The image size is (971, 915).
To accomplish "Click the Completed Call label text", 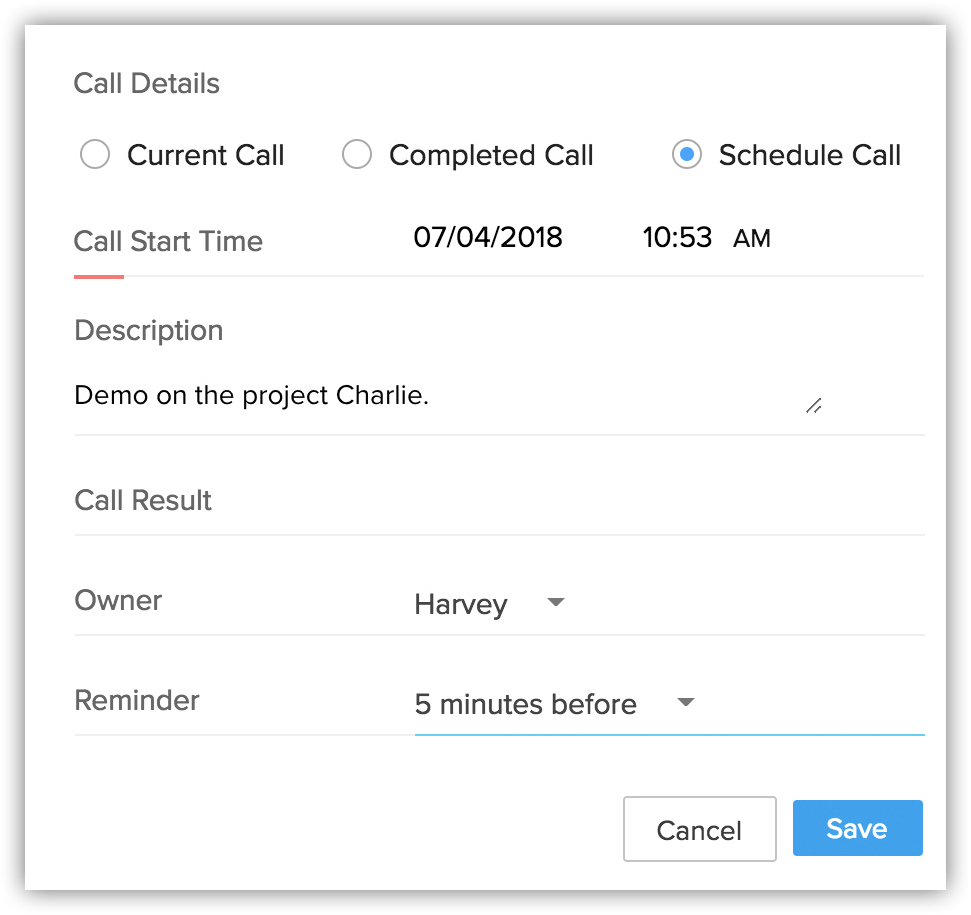I will click(x=491, y=156).
